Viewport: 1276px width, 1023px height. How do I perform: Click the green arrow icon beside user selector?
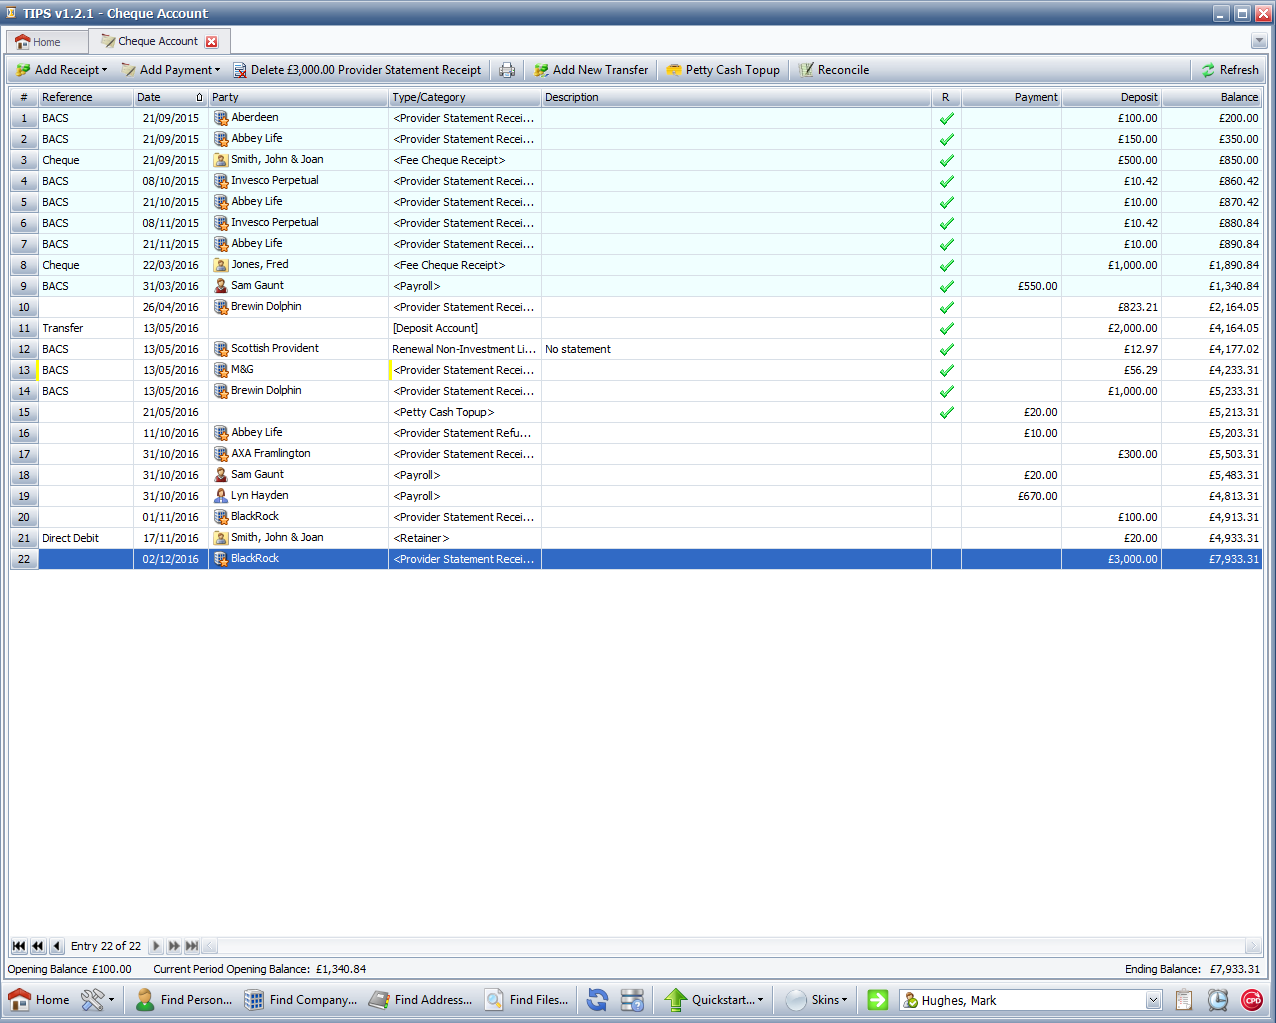pos(877,1000)
